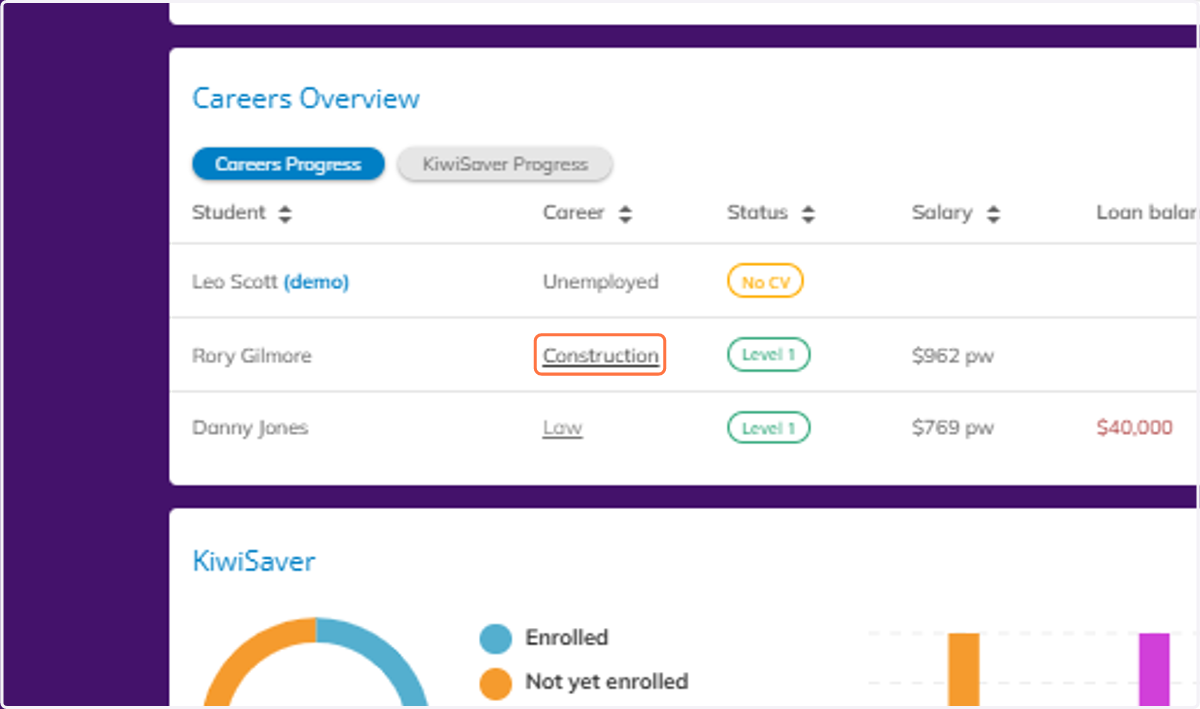This screenshot has height=709, width=1200.
Task: Select the Leo Scott student name
Action: [x=235, y=282]
